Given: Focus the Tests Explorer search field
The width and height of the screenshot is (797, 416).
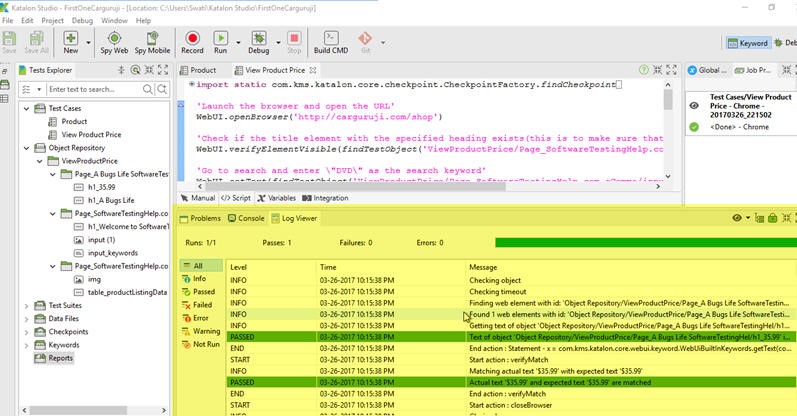Looking at the screenshot, I should (95, 89).
